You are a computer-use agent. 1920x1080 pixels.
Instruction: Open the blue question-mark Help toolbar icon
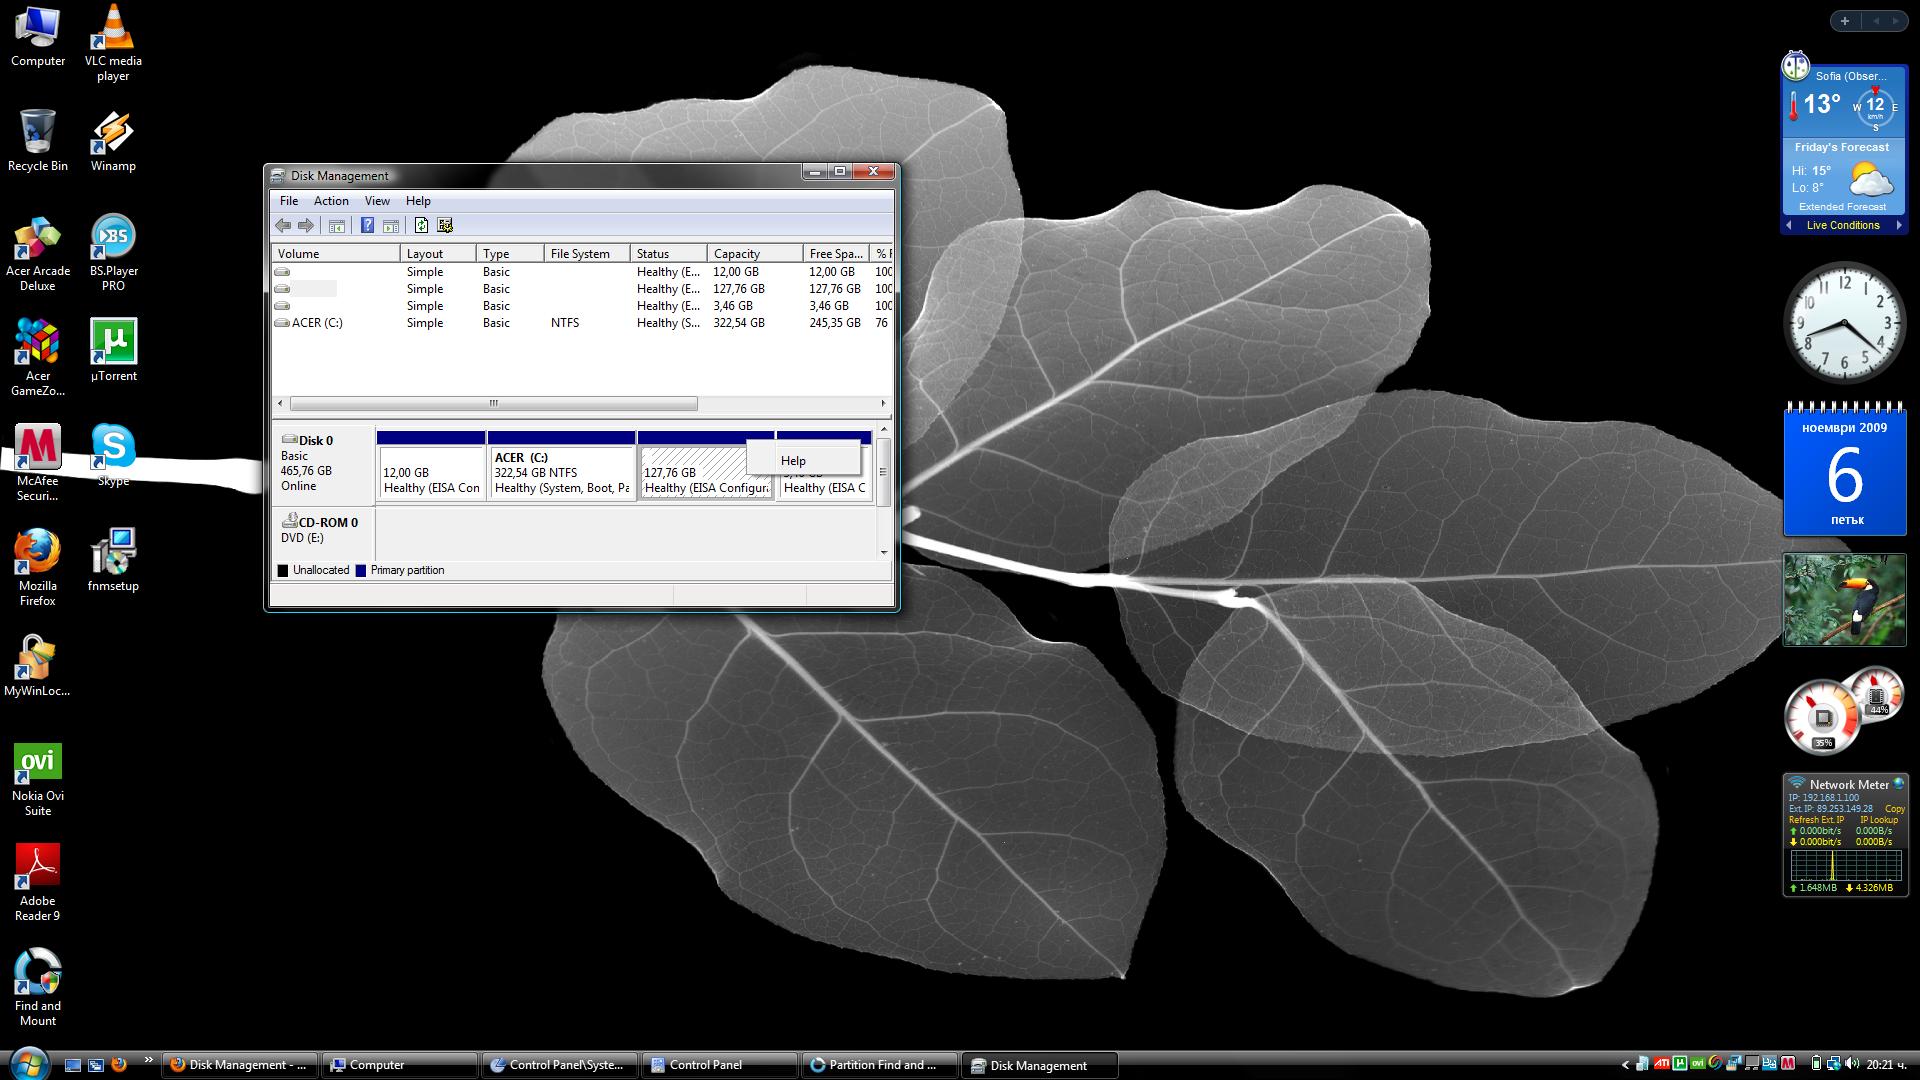coord(367,226)
